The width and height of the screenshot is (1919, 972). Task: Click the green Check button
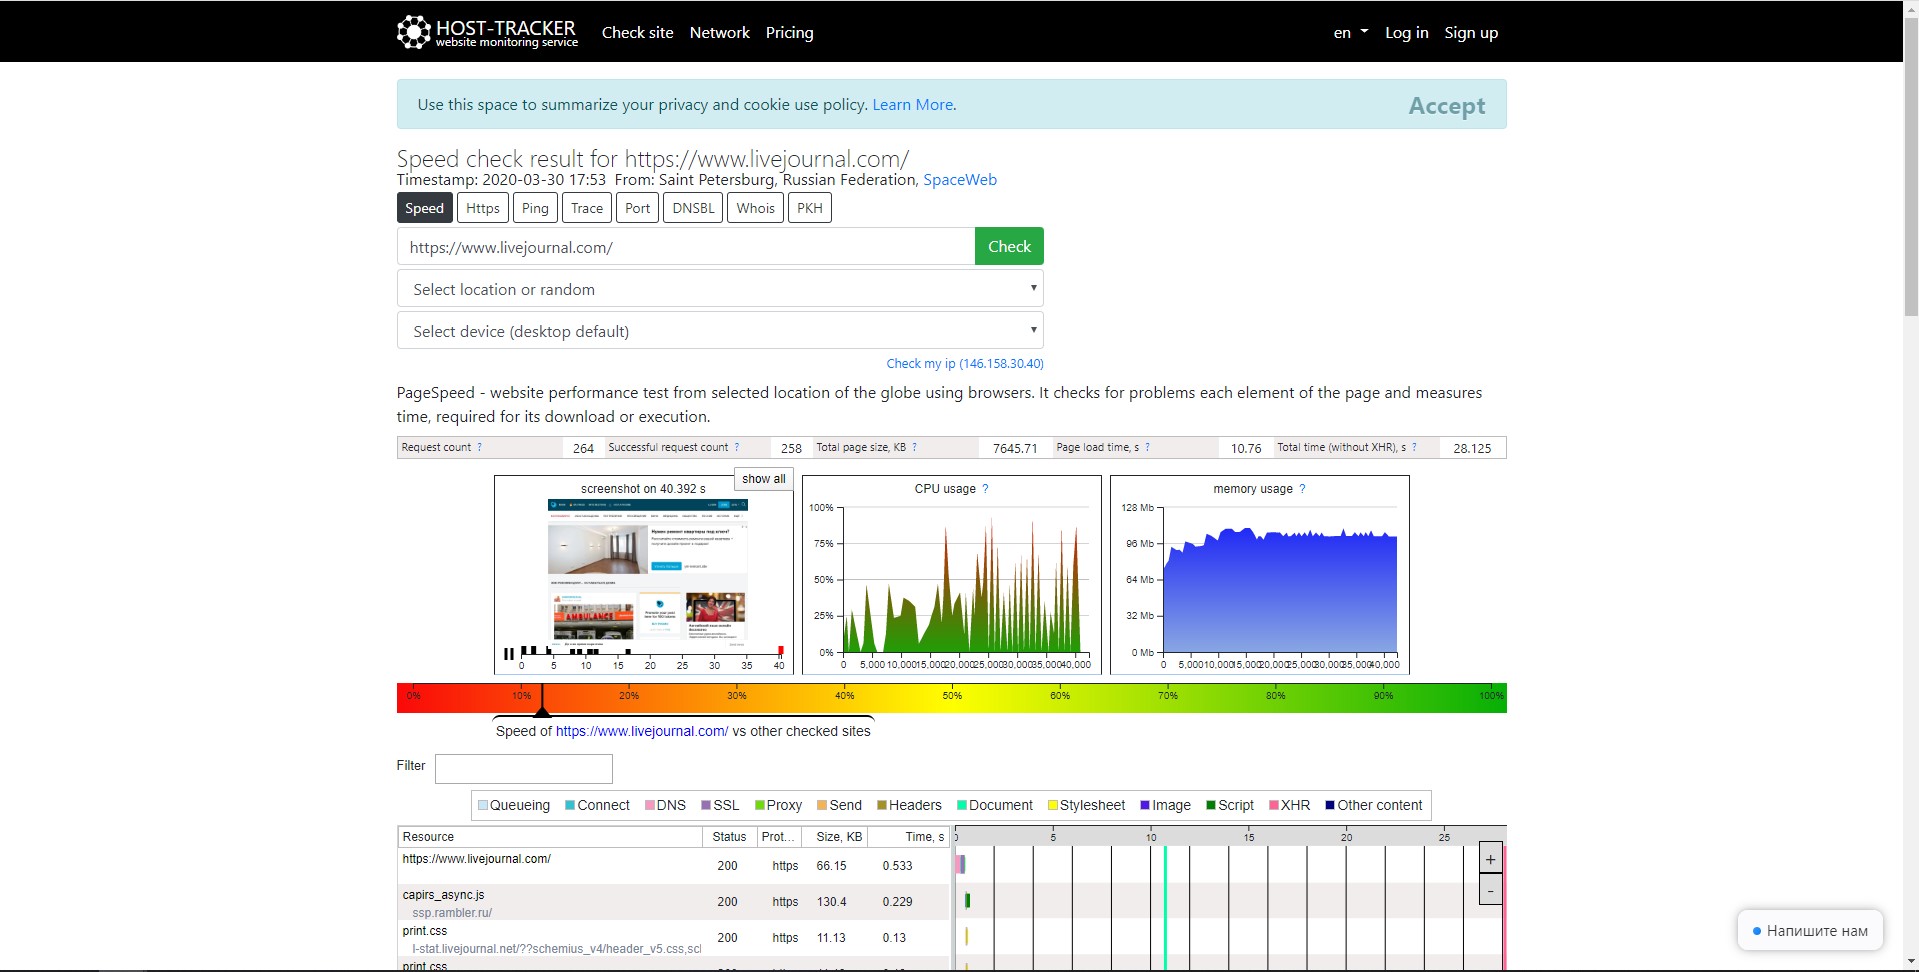(x=1009, y=246)
